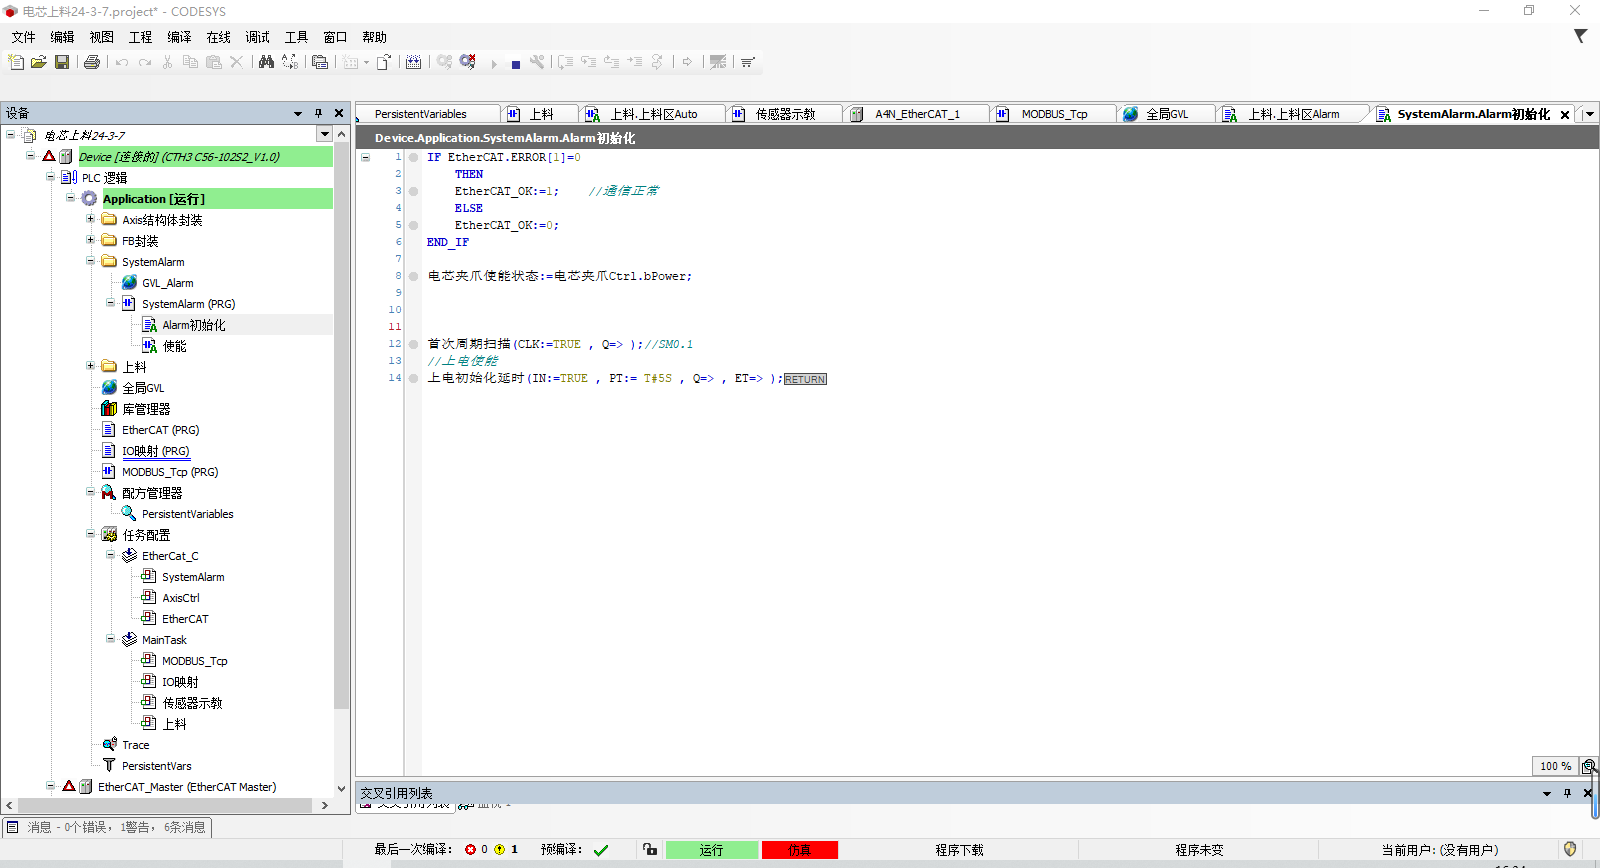Click zoom magnifier icon at editor bottom right
The image size is (1600, 868).
tap(1588, 766)
